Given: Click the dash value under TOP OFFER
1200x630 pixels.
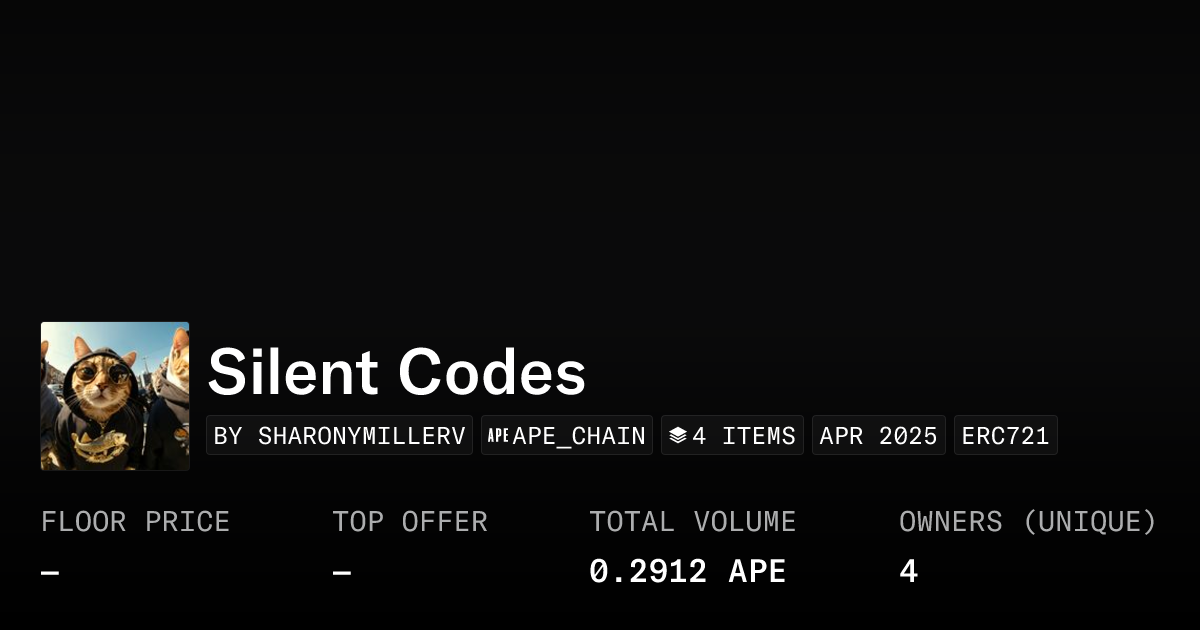Looking at the screenshot, I should point(342,573).
